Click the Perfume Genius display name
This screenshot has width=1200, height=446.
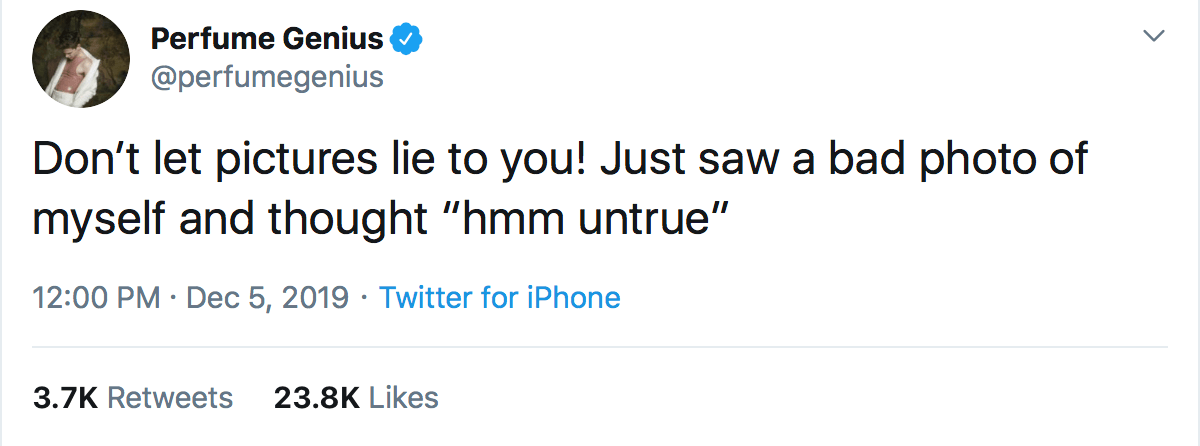pyautogui.click(x=267, y=39)
